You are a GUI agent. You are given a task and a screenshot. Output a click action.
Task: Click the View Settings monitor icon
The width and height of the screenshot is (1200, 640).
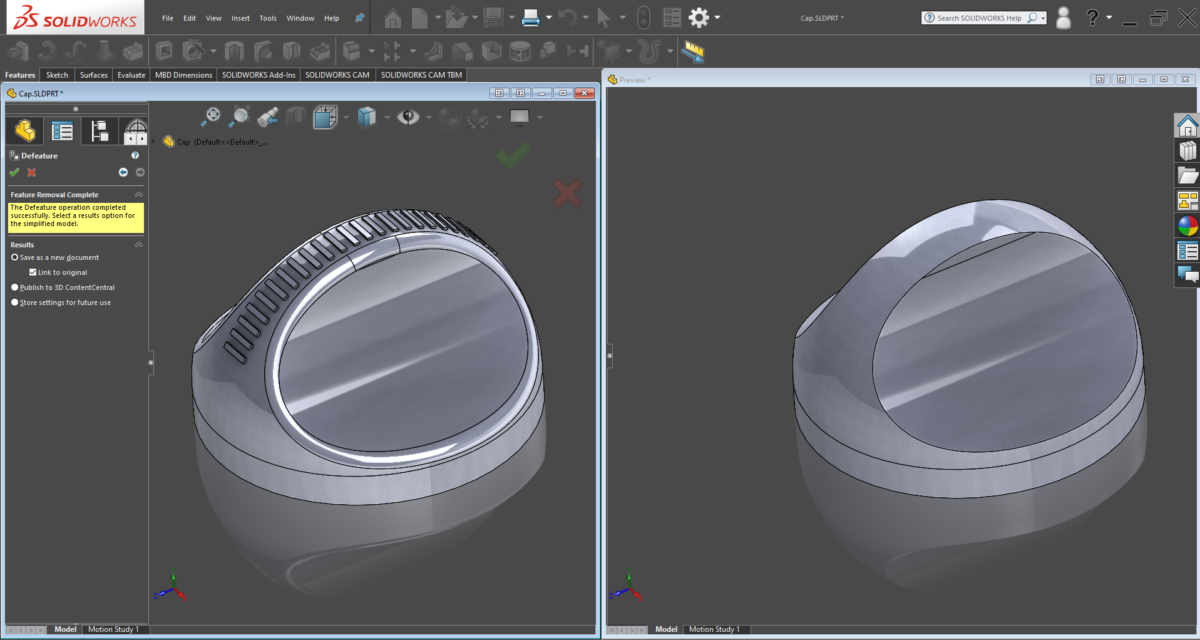[519, 117]
